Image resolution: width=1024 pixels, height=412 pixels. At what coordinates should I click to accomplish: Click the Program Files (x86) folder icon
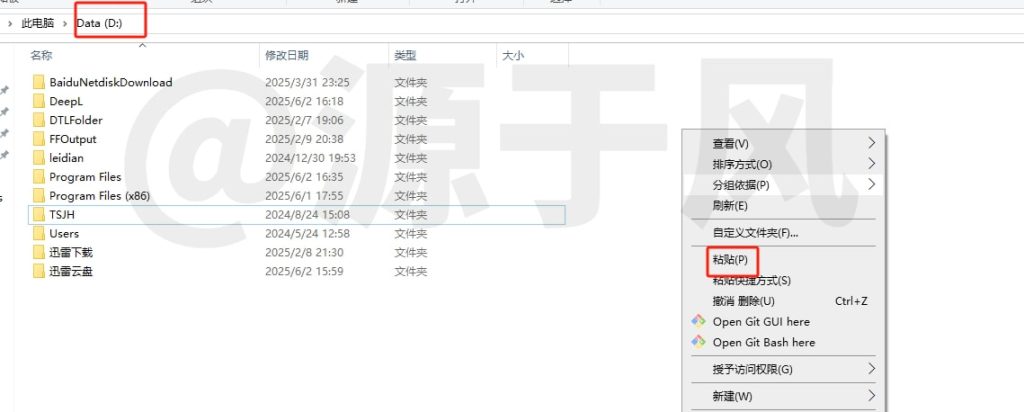coord(39,196)
